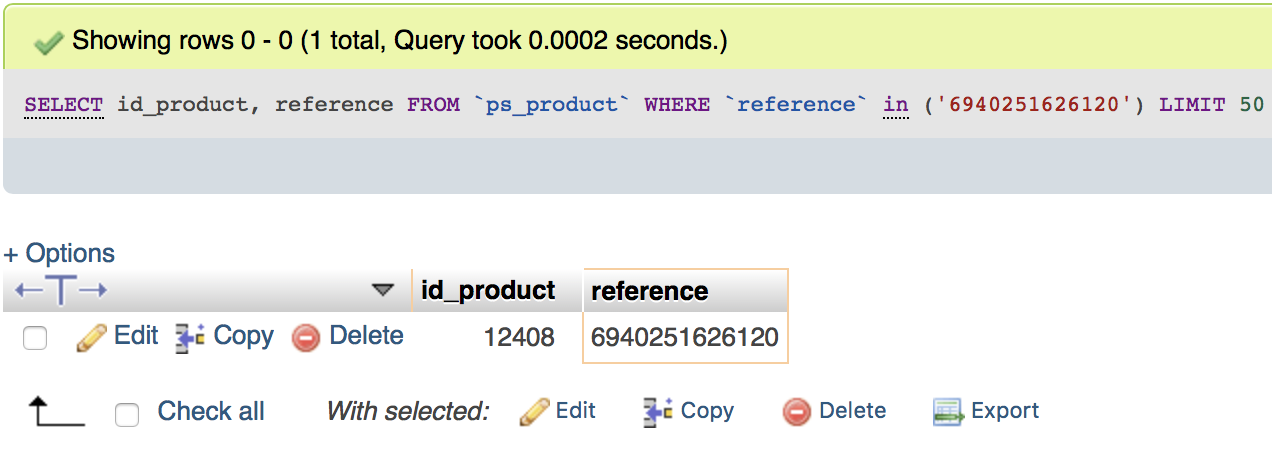
Task: Click the reference cell value 6940251626120
Action: (x=685, y=338)
